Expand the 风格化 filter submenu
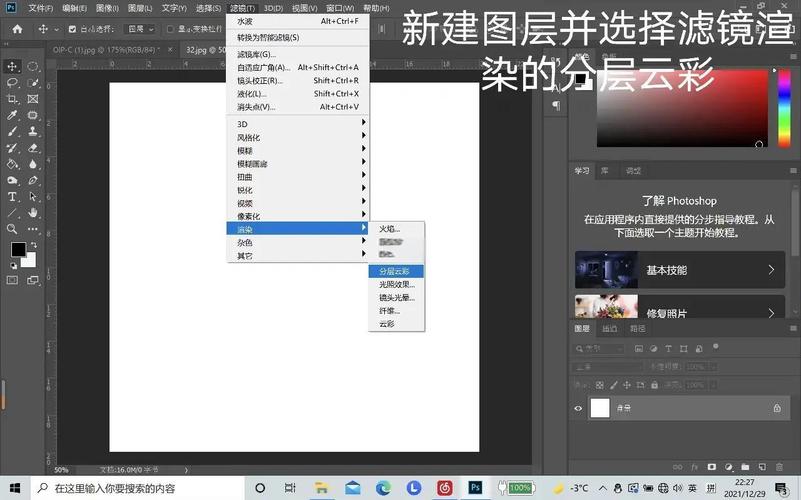Image resolution: width=801 pixels, height=500 pixels. click(x=297, y=137)
